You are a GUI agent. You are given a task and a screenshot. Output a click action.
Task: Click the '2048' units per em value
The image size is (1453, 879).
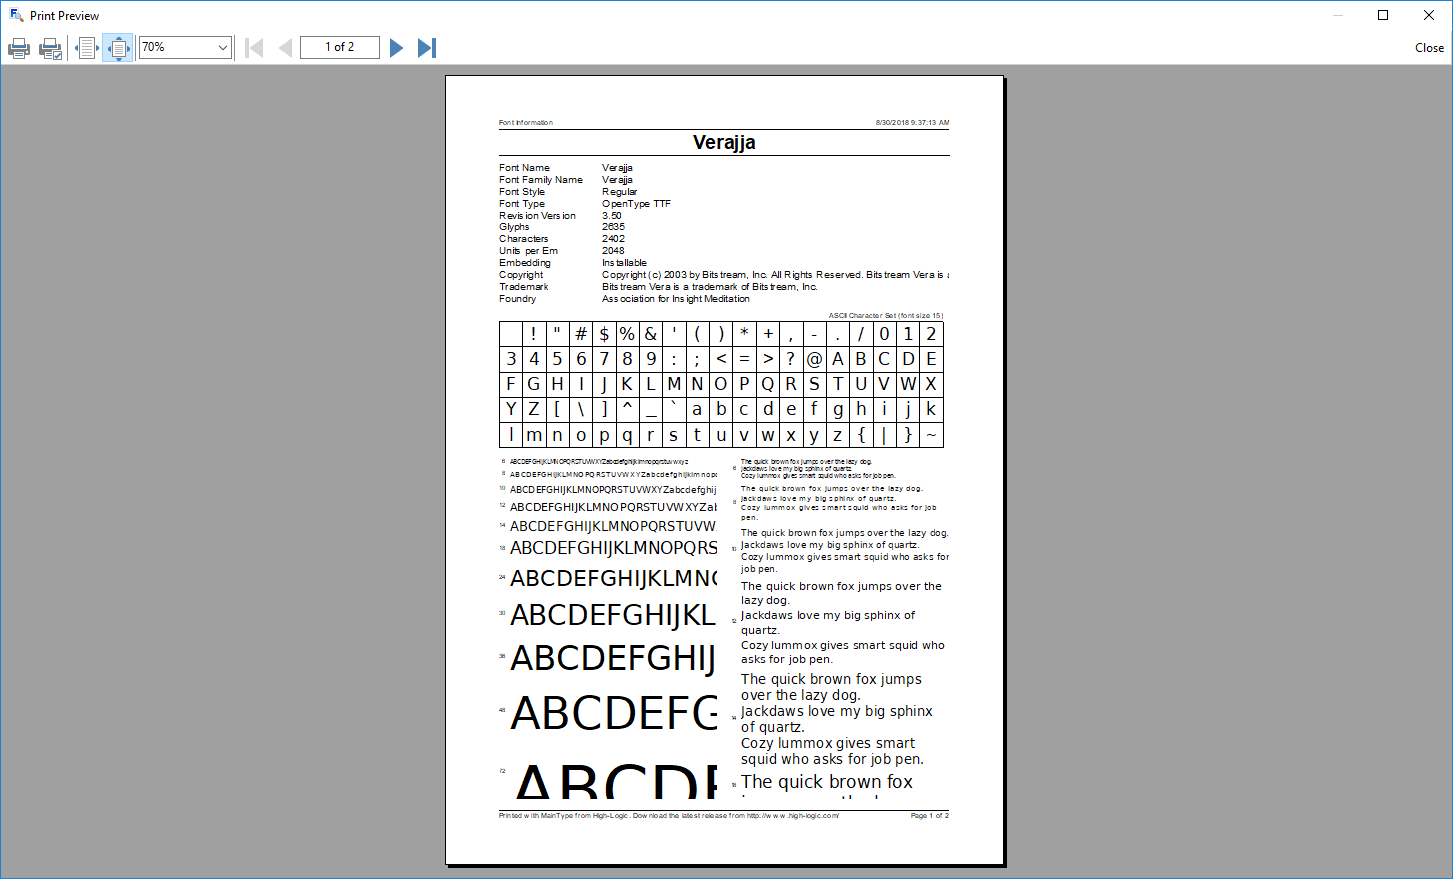pyautogui.click(x=613, y=251)
